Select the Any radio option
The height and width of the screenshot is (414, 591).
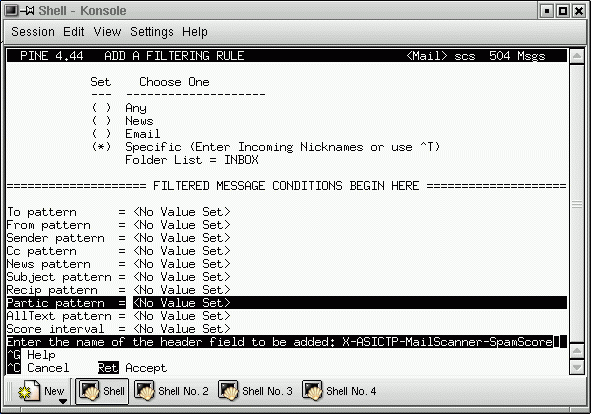(x=101, y=108)
